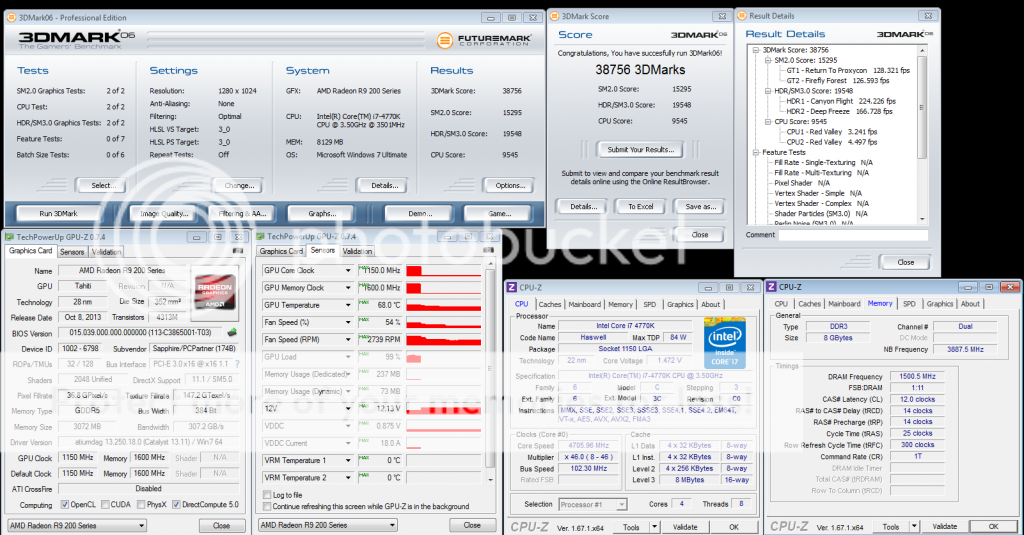Viewport: 1024px width, 535px height.
Task: Click the BIOS save chip icon in GPU-Z
Action: 232,333
